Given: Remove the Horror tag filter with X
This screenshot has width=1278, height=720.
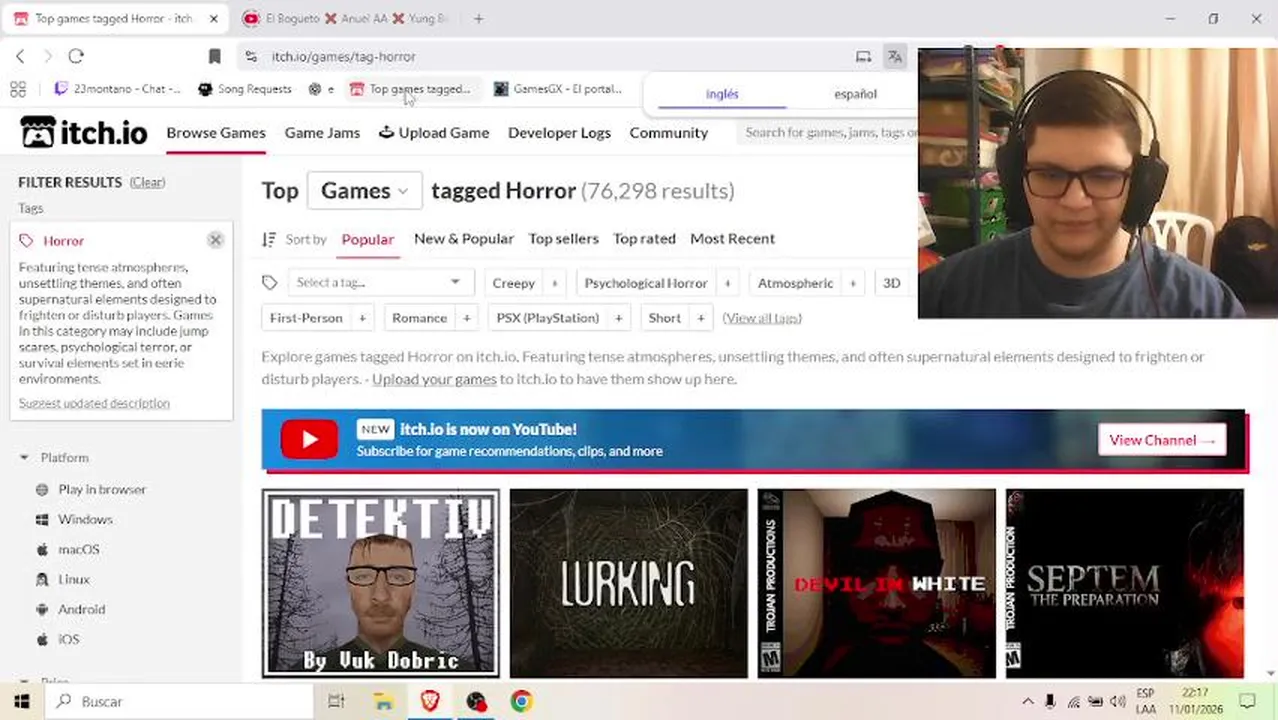Looking at the screenshot, I should pyautogui.click(x=215, y=240).
